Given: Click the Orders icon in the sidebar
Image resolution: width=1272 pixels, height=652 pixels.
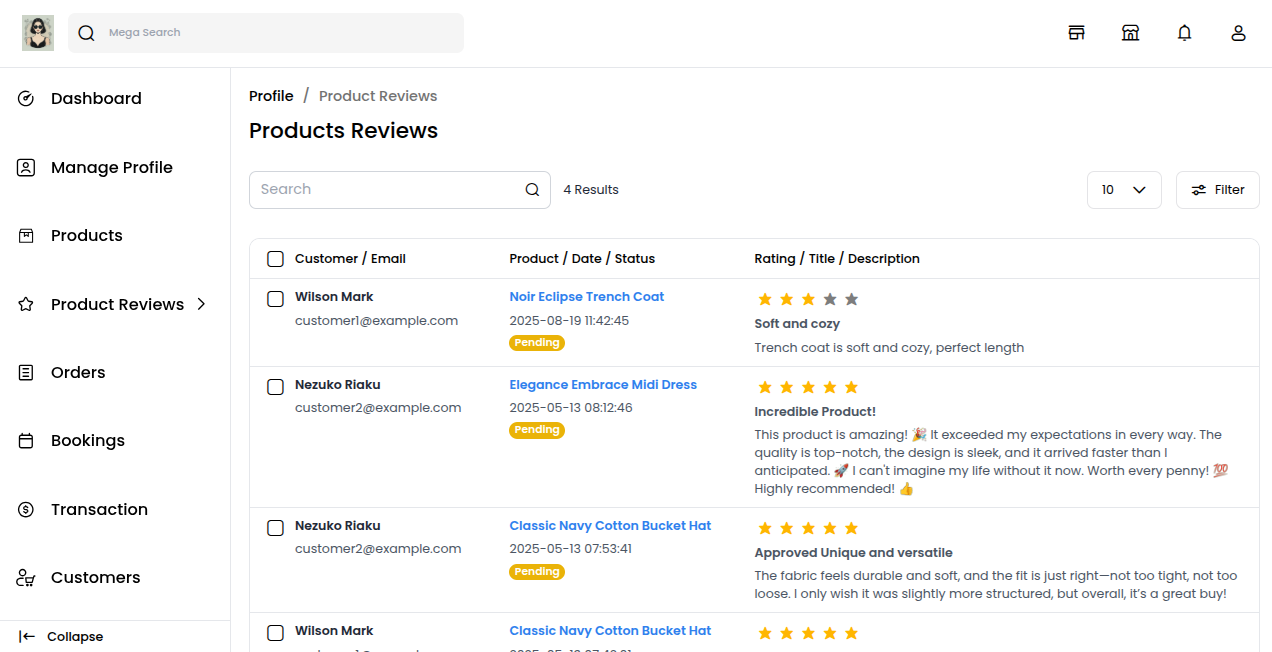Looking at the screenshot, I should (x=25, y=372).
